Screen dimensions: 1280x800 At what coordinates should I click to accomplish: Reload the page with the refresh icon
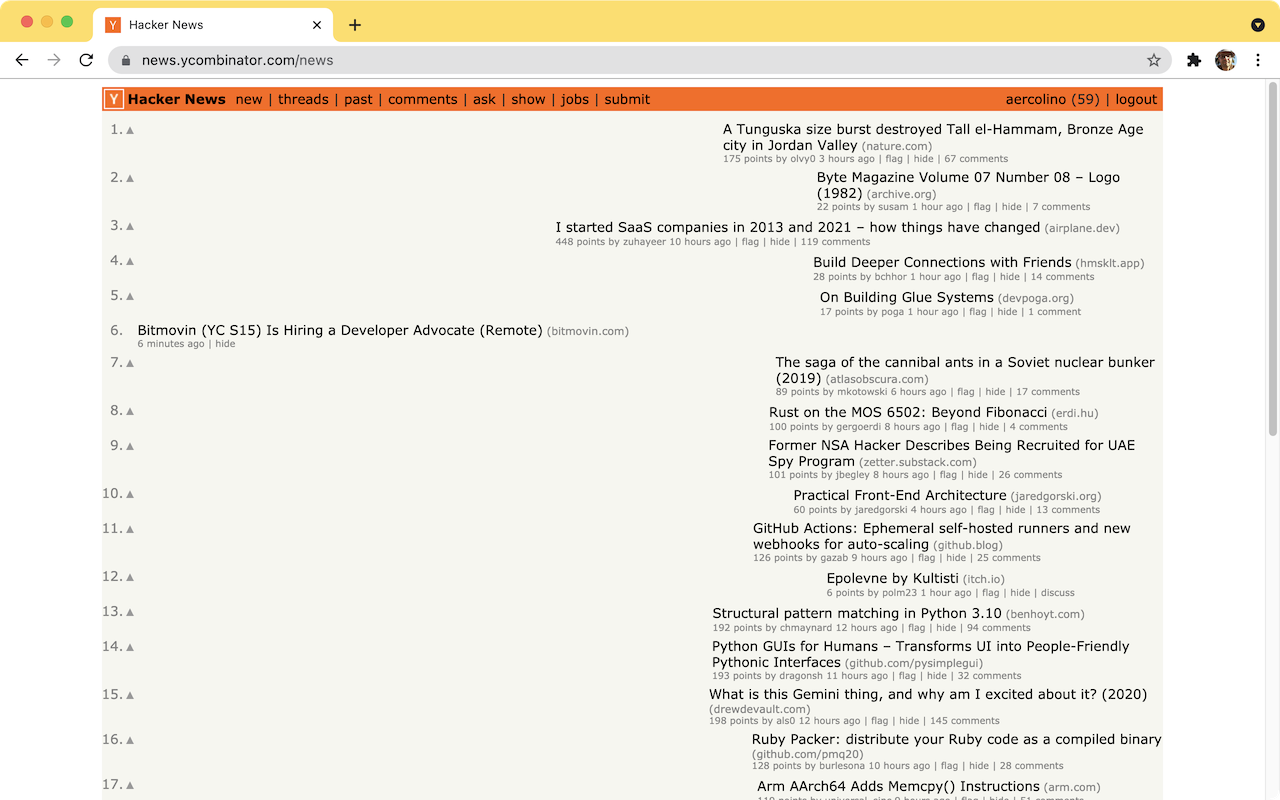coord(86,60)
